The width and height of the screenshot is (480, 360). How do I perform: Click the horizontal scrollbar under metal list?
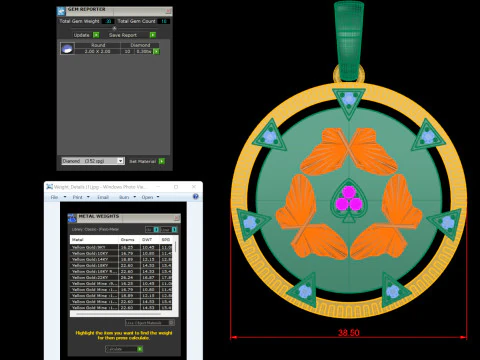(x=118, y=313)
